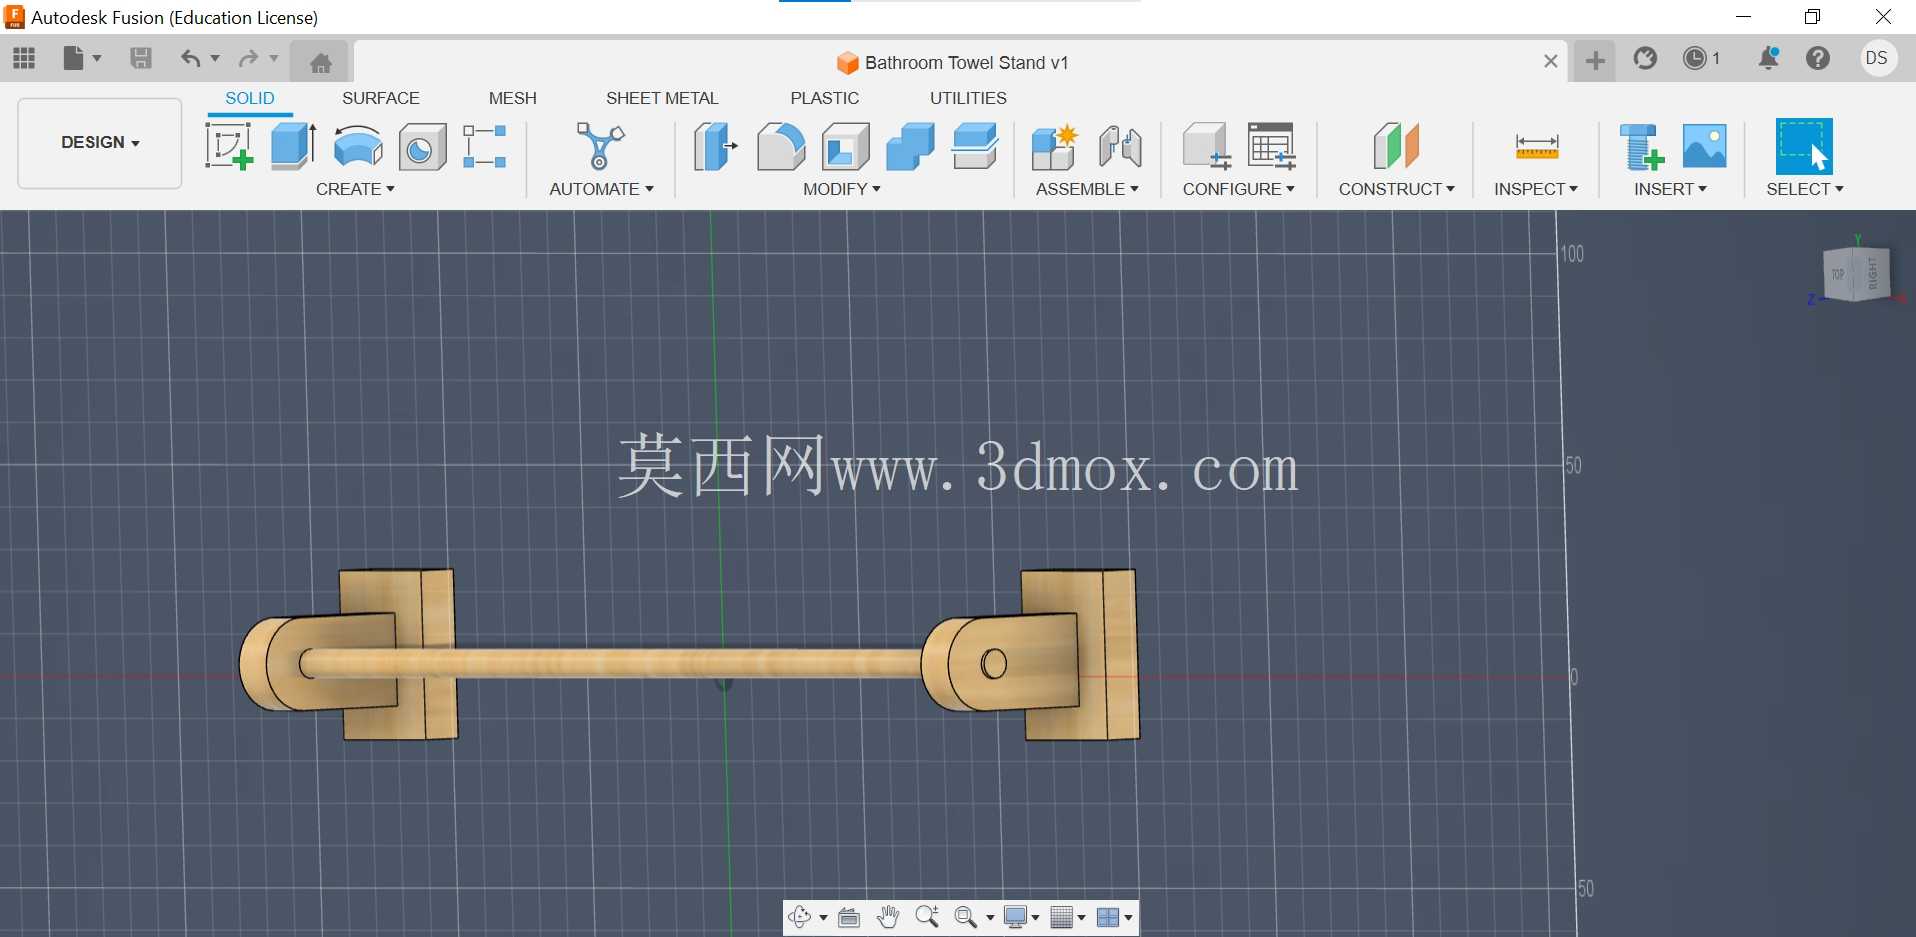Expand the AUTOMATE menu
Viewport: 1916px width, 937px height.
(601, 189)
